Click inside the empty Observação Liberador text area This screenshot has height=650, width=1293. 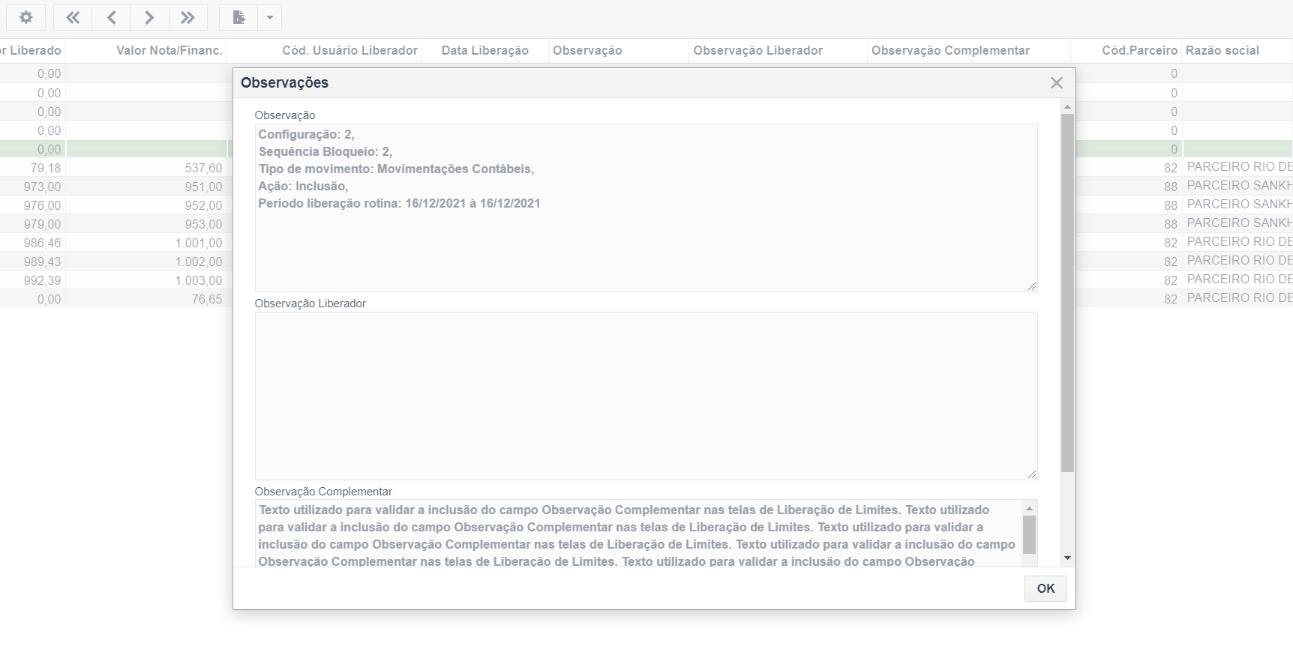(x=646, y=396)
